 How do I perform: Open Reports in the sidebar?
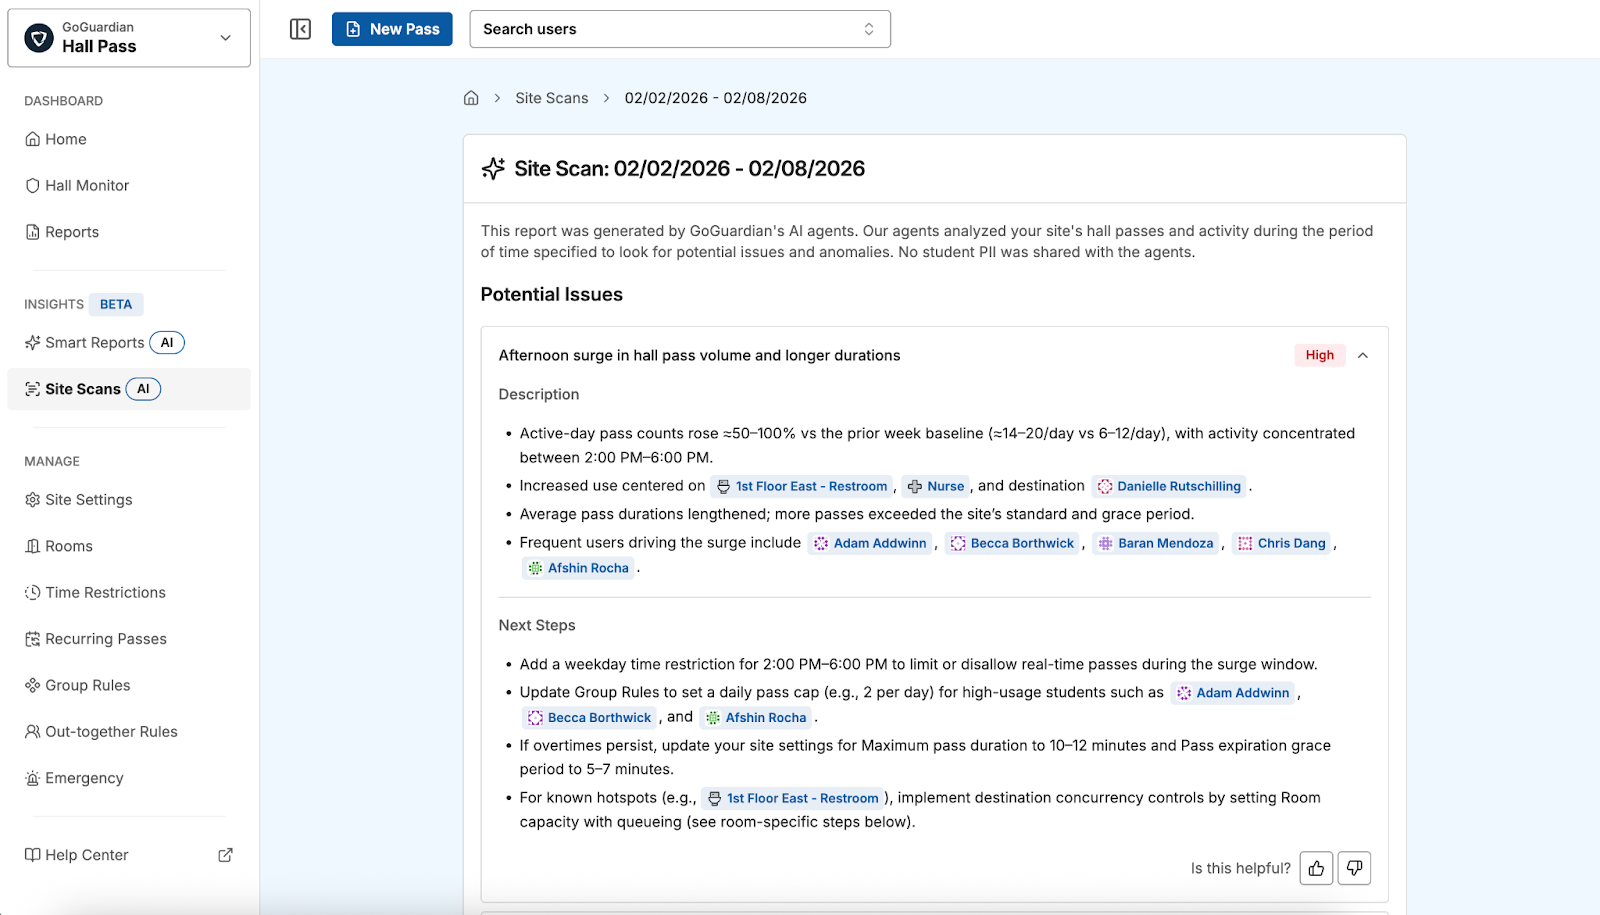pyautogui.click(x=129, y=232)
